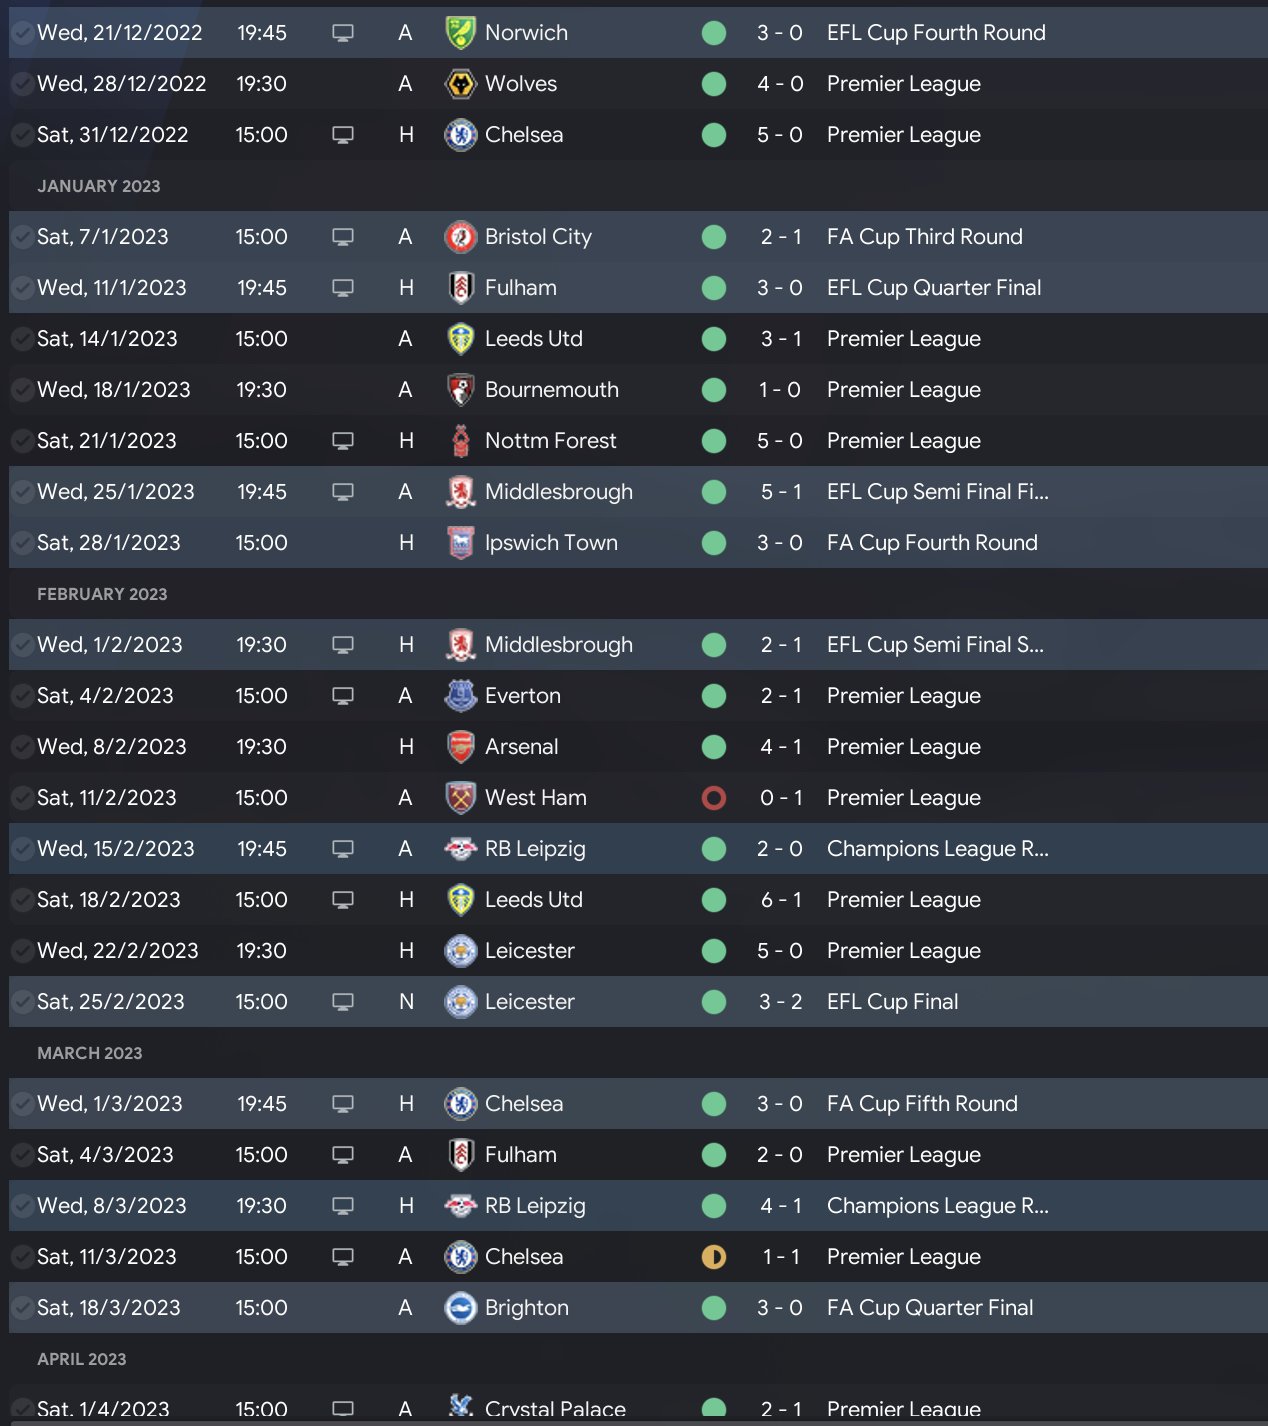Toggle checkmark beside Wed 8/2/2023 Arsenal match

pyautogui.click(x=21, y=747)
